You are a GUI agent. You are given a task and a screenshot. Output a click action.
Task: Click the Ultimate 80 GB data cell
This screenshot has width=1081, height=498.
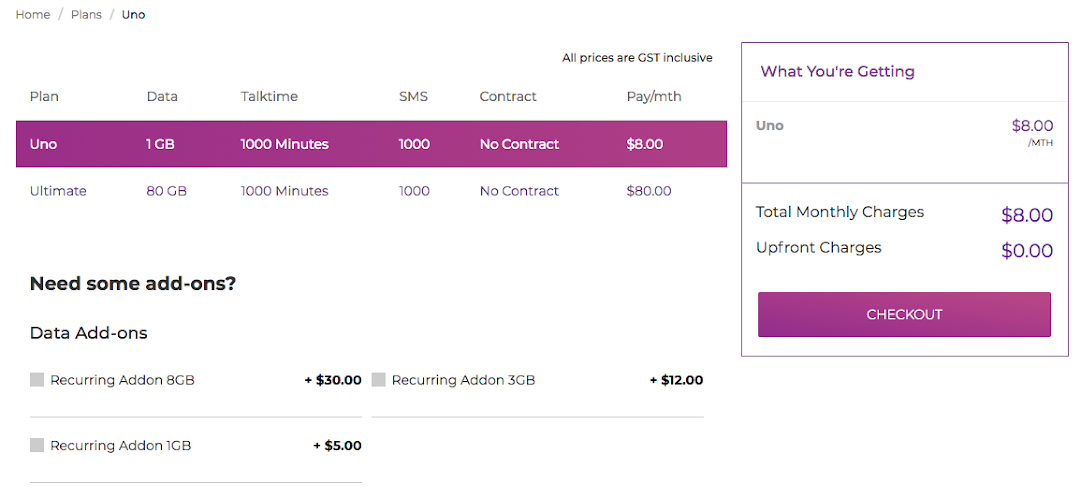pyautogui.click(x=166, y=191)
